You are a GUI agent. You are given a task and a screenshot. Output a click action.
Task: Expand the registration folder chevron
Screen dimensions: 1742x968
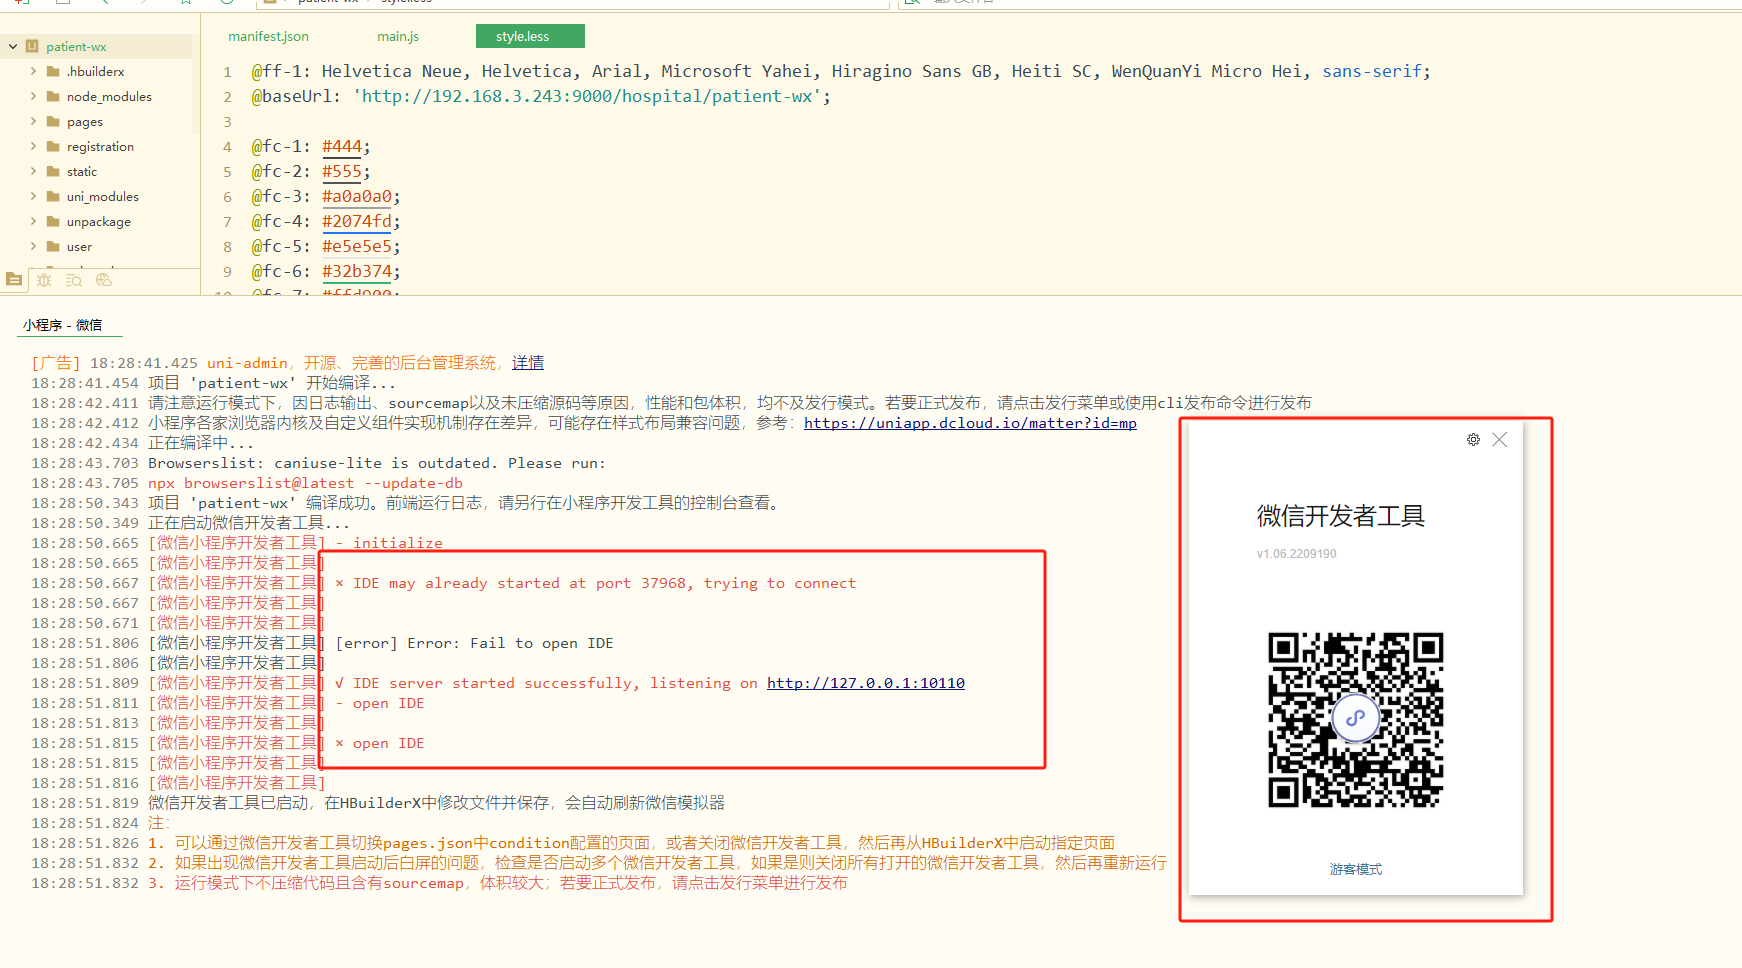33,146
